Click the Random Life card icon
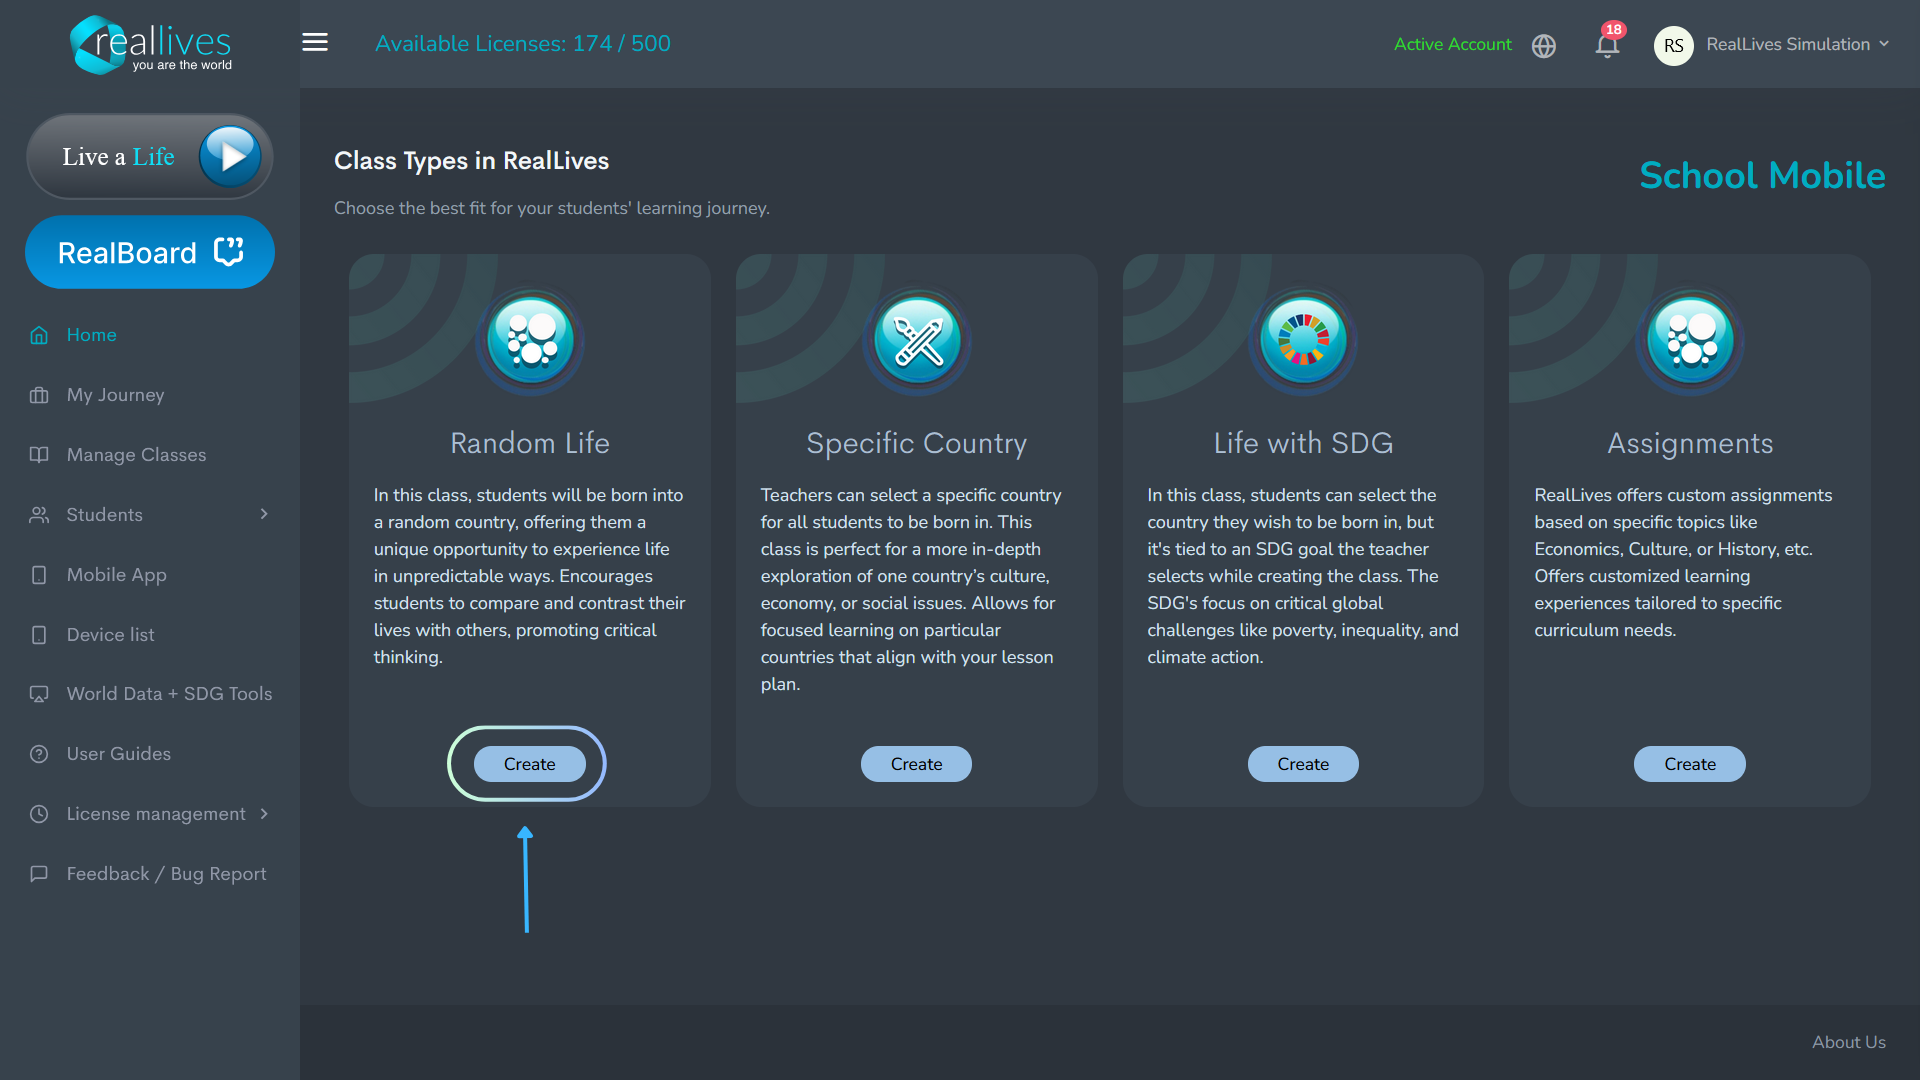 tap(530, 340)
